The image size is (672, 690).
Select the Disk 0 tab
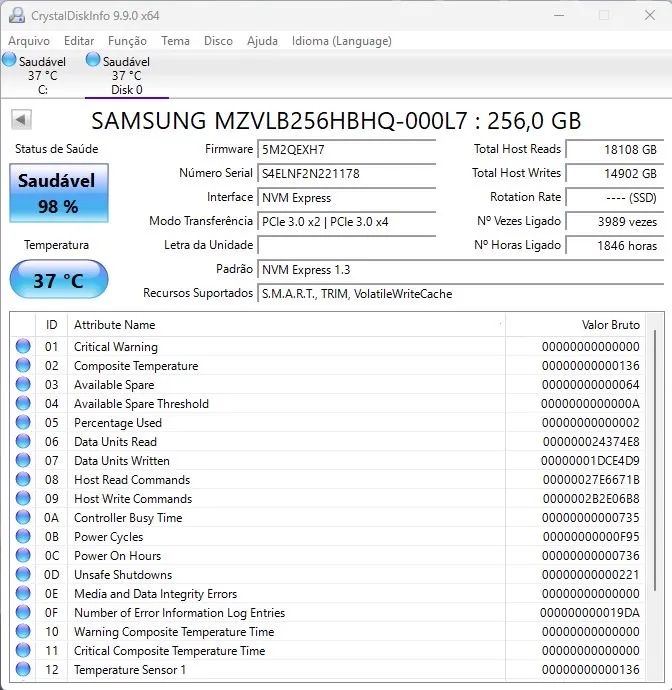(127, 75)
